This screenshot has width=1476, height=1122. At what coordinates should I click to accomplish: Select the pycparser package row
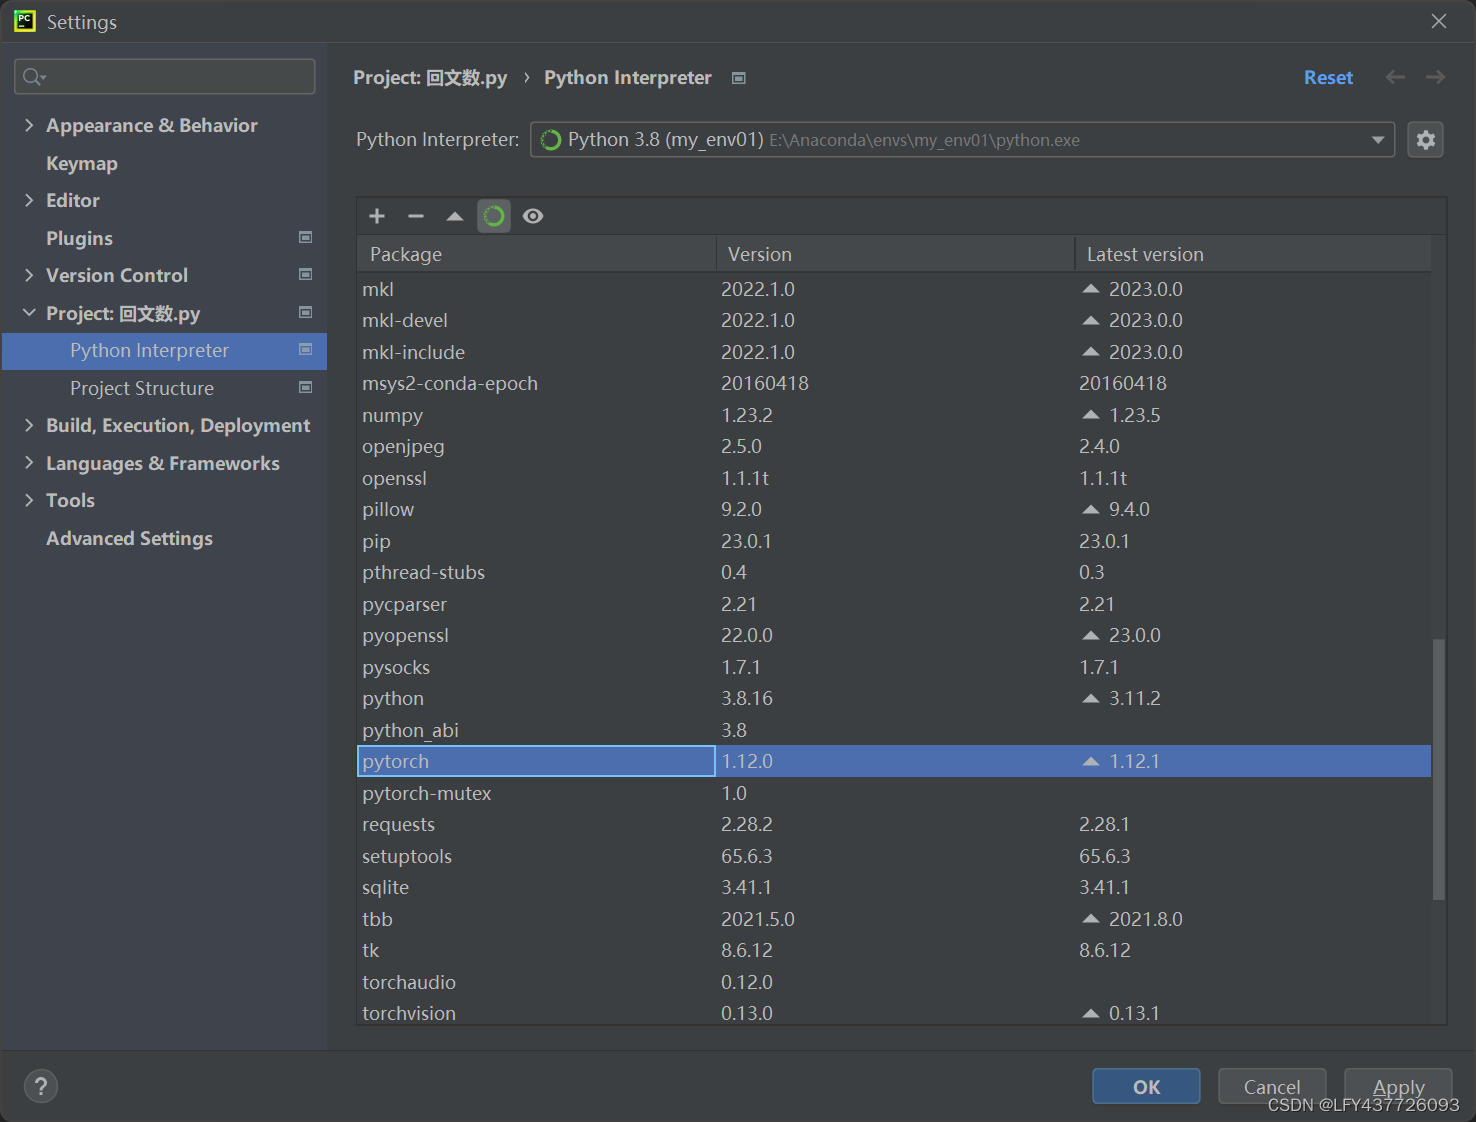[x=894, y=604]
